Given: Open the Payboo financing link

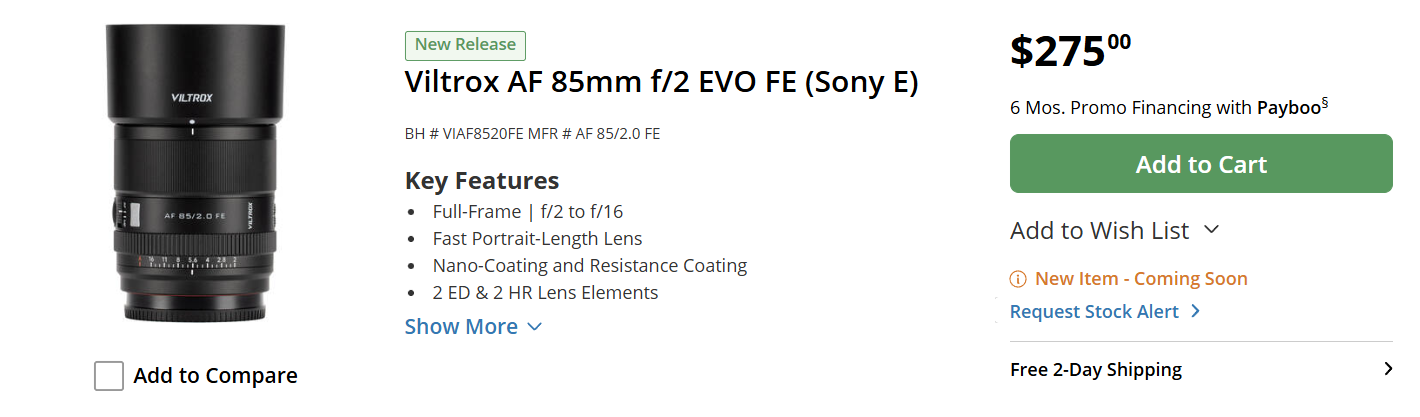Looking at the screenshot, I should [1288, 108].
